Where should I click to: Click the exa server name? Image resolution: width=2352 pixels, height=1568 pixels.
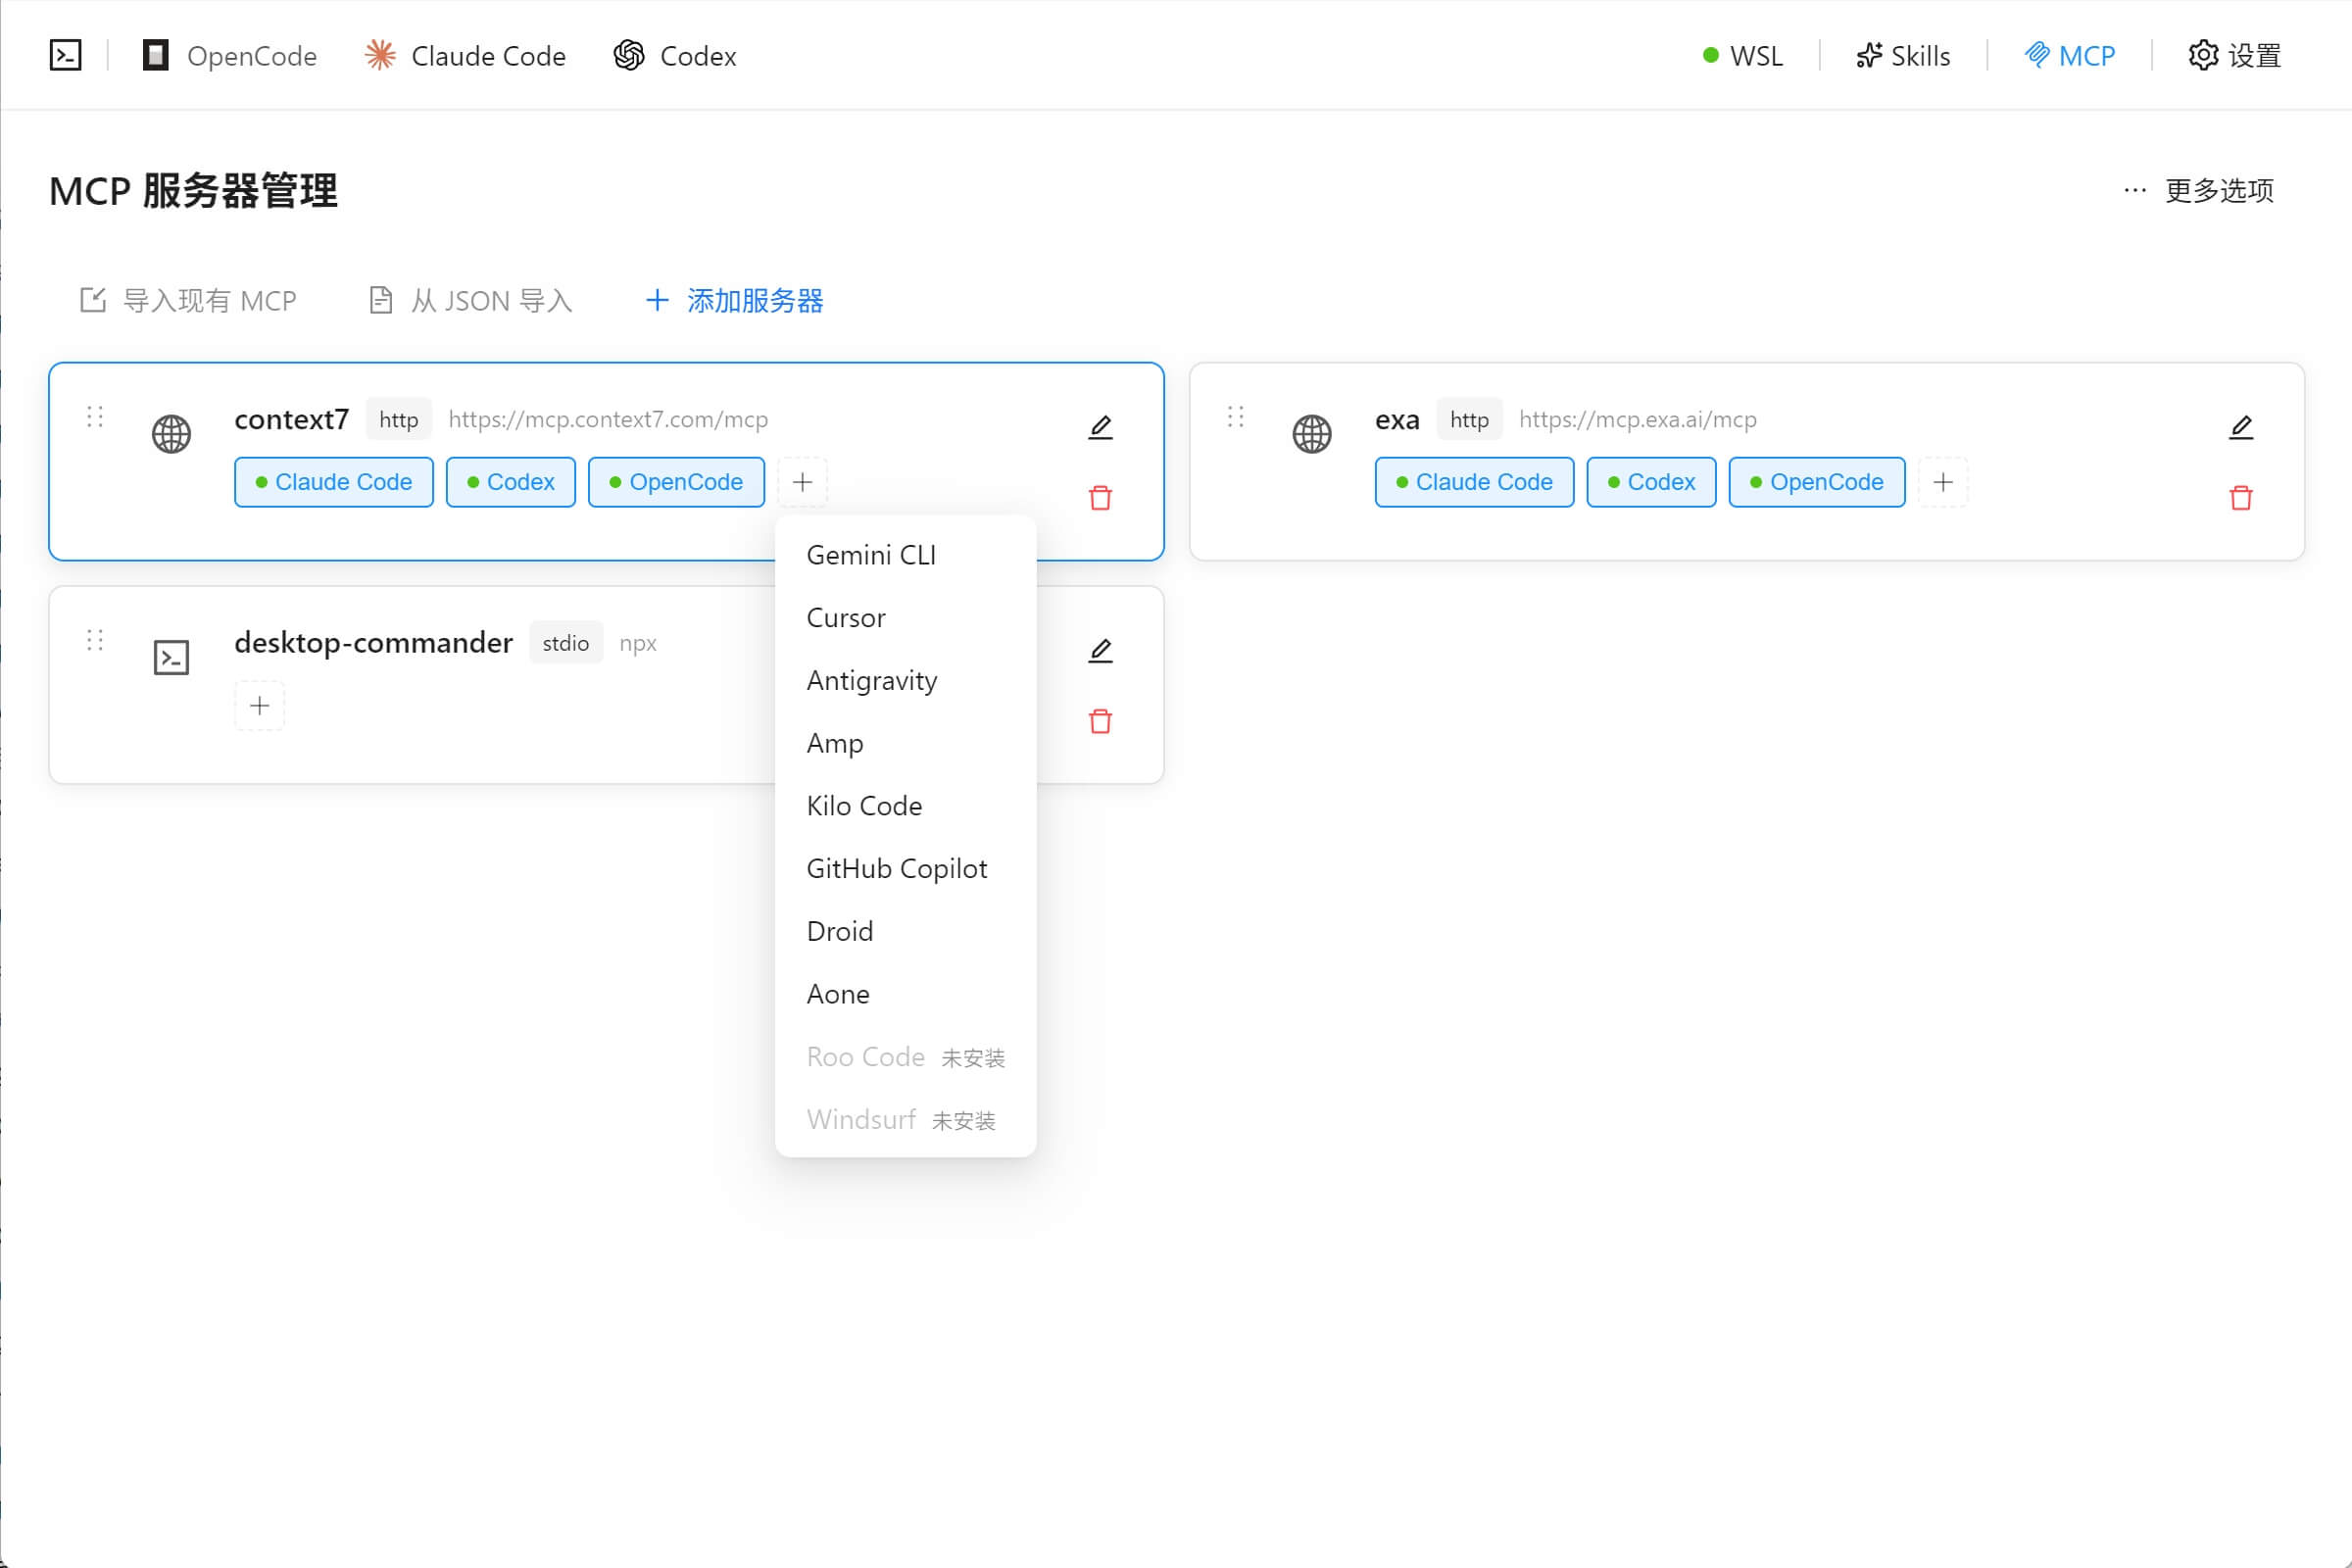tap(1397, 420)
